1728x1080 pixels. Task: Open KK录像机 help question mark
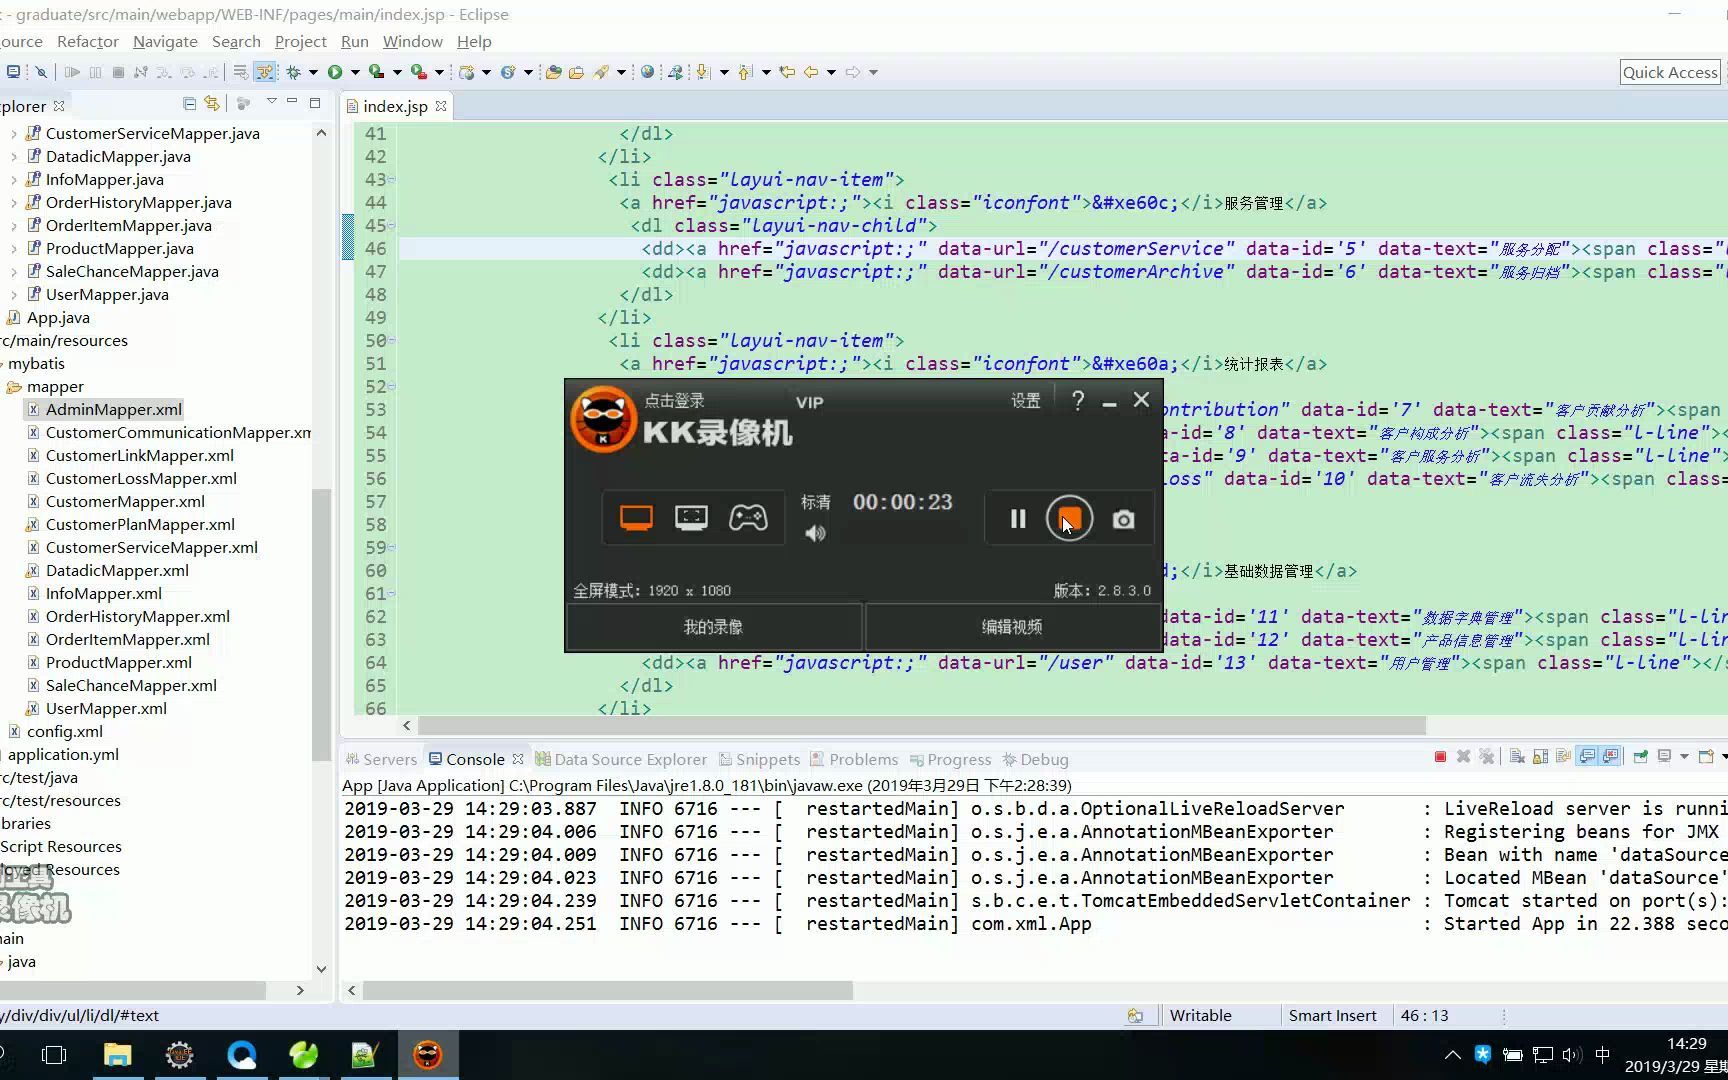(x=1078, y=400)
